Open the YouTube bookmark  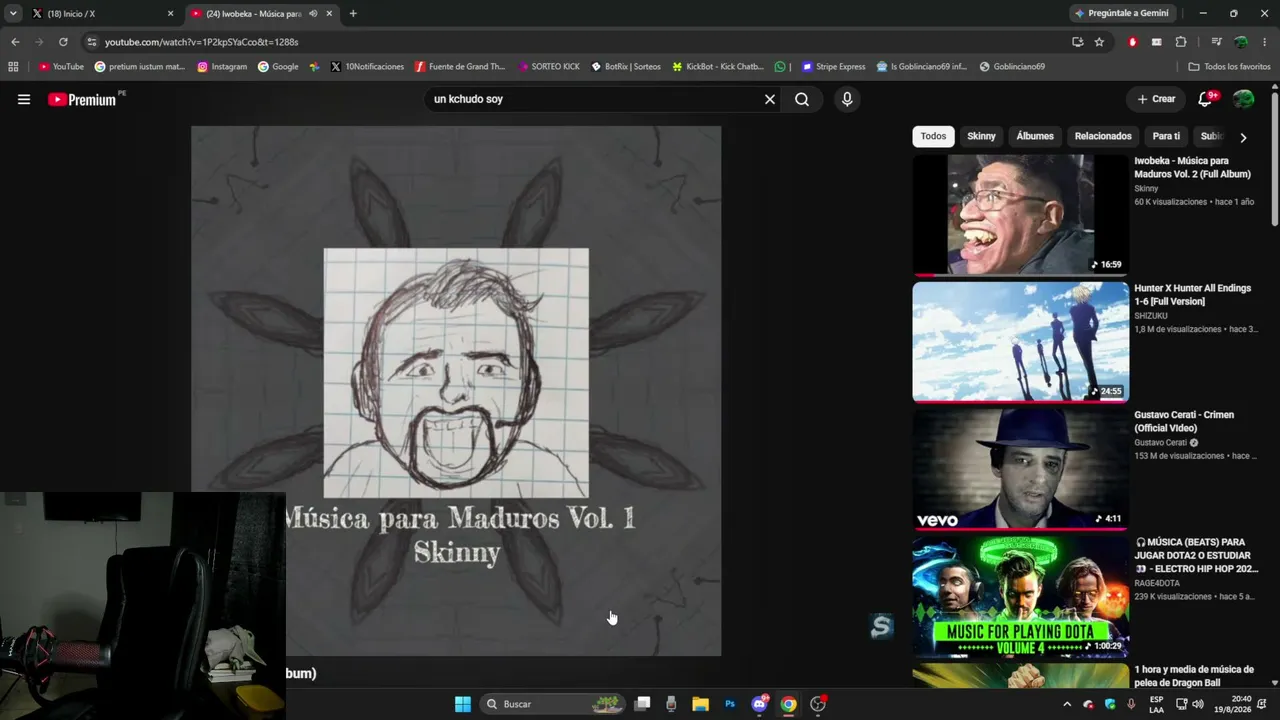coord(61,67)
